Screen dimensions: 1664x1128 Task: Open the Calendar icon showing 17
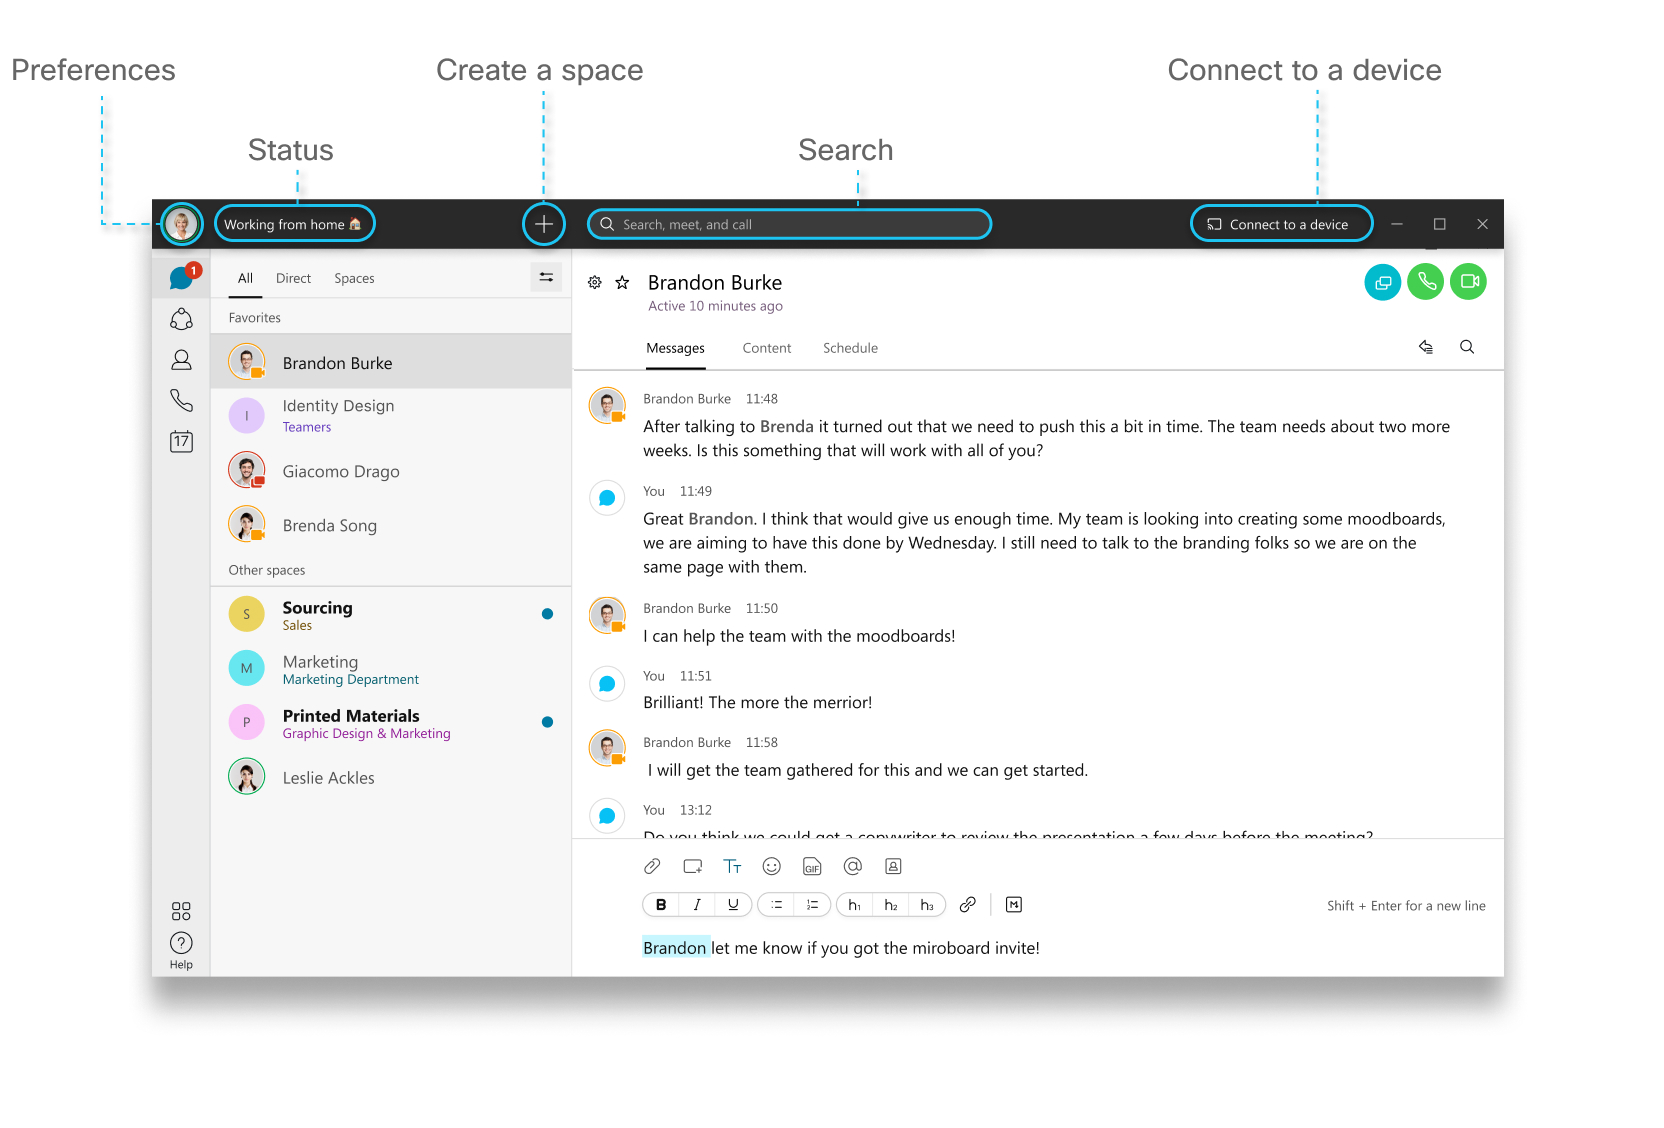(x=181, y=442)
